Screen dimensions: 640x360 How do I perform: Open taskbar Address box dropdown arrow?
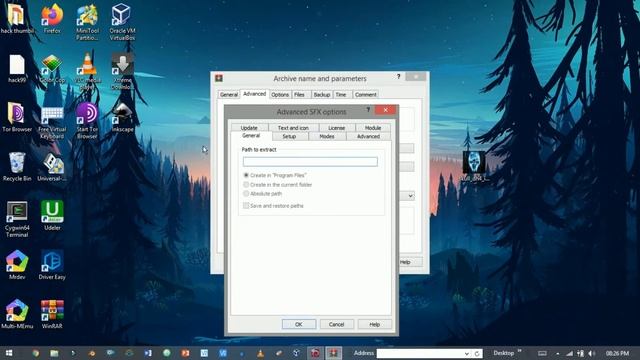[467, 353]
